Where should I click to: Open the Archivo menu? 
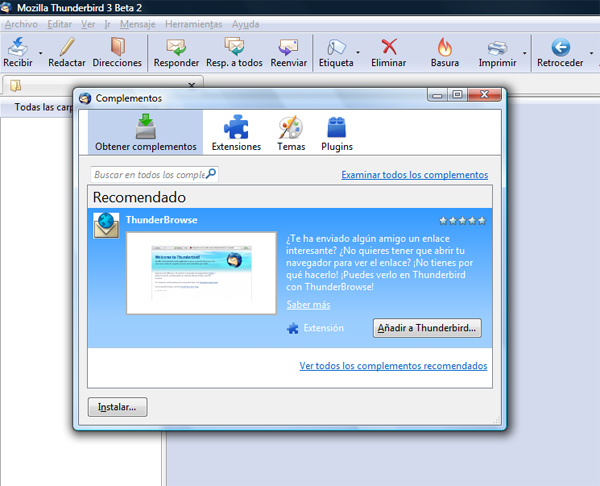point(21,24)
